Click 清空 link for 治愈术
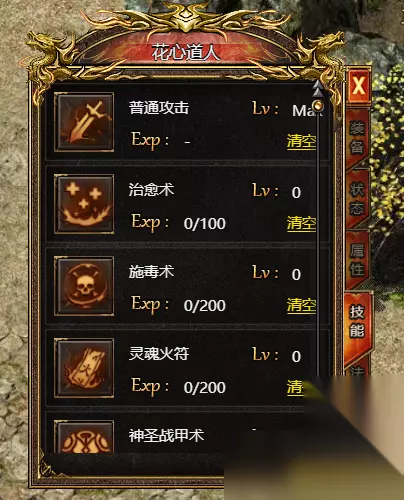This screenshot has width=404, height=500. coord(301,223)
